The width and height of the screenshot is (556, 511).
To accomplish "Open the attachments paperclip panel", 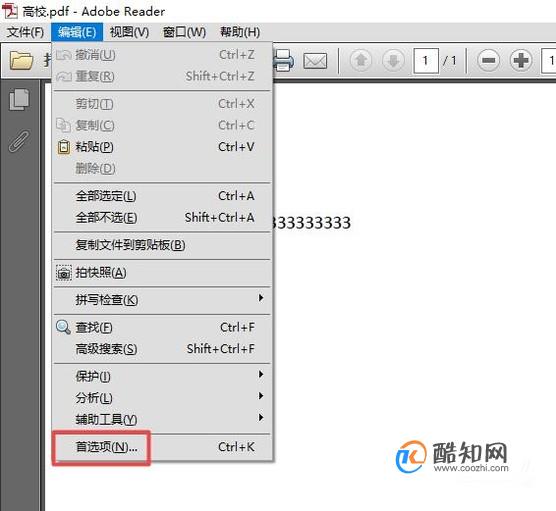I will pyautogui.click(x=19, y=141).
